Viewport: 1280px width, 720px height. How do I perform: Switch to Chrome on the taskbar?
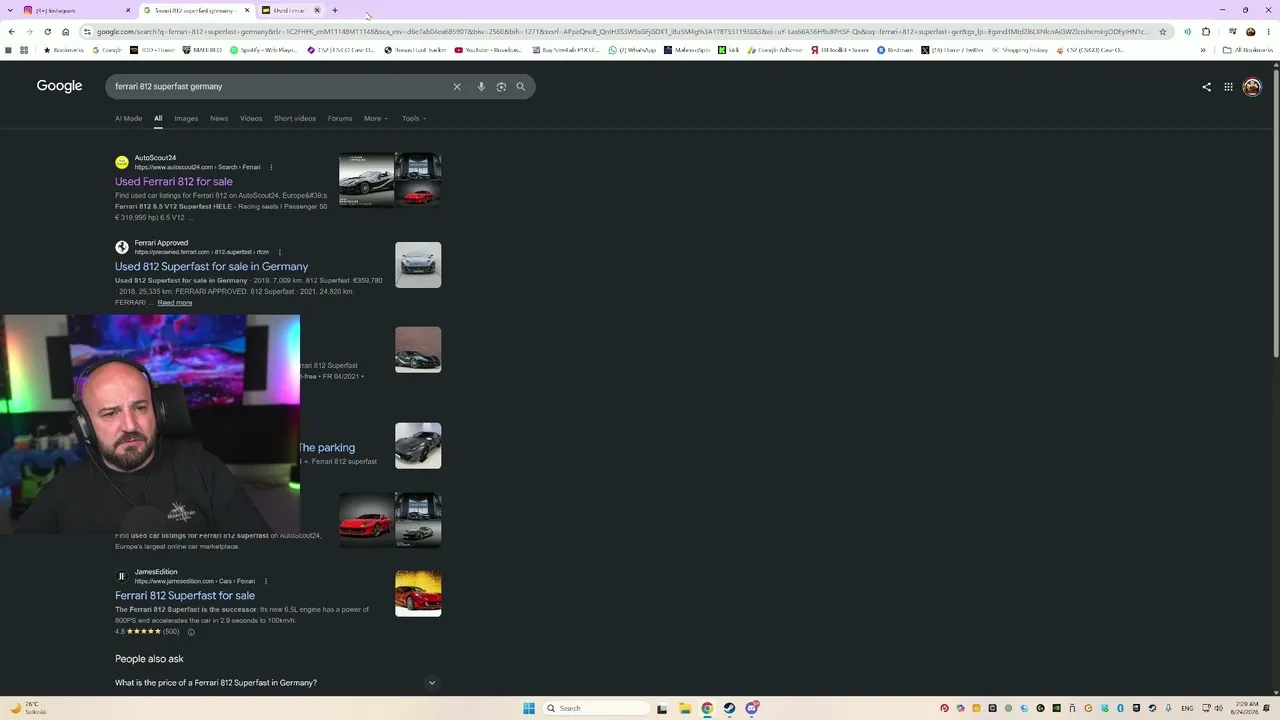[707, 708]
